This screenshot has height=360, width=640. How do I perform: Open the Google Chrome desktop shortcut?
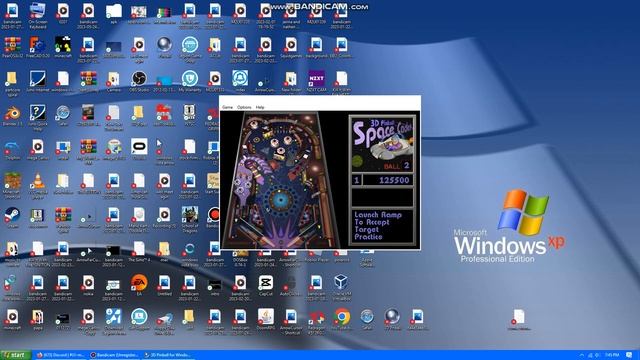click(342, 320)
